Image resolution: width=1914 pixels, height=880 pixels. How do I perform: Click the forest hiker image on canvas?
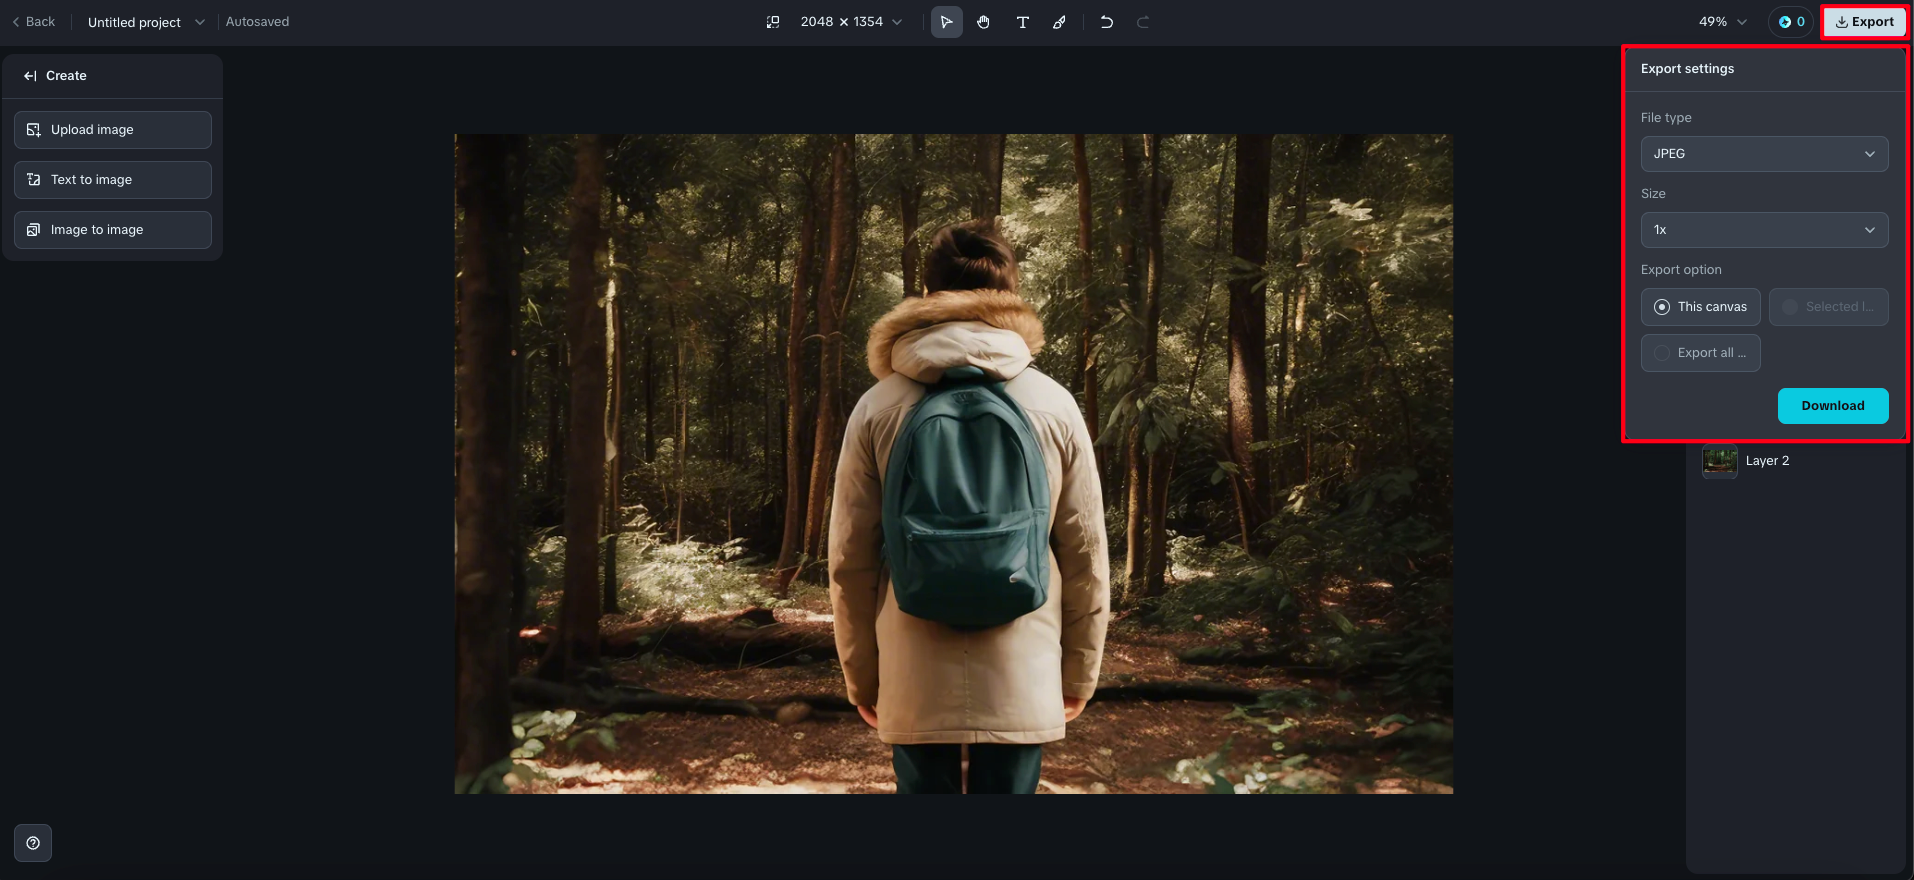tap(953, 464)
